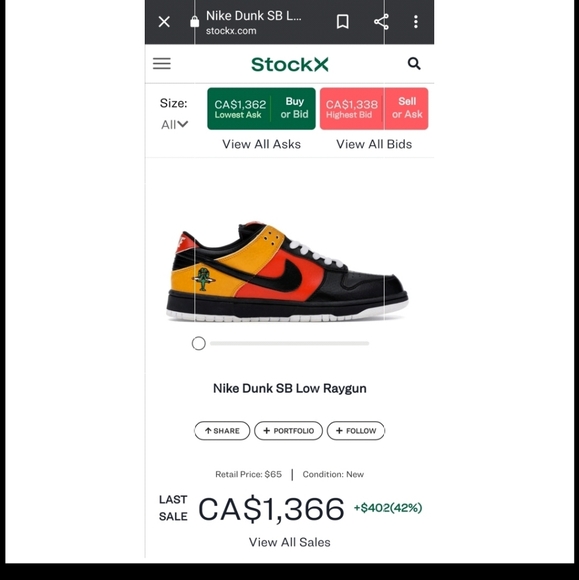579x580 pixels.
Task: Open the three-dot browser menu
Action: (416, 21)
